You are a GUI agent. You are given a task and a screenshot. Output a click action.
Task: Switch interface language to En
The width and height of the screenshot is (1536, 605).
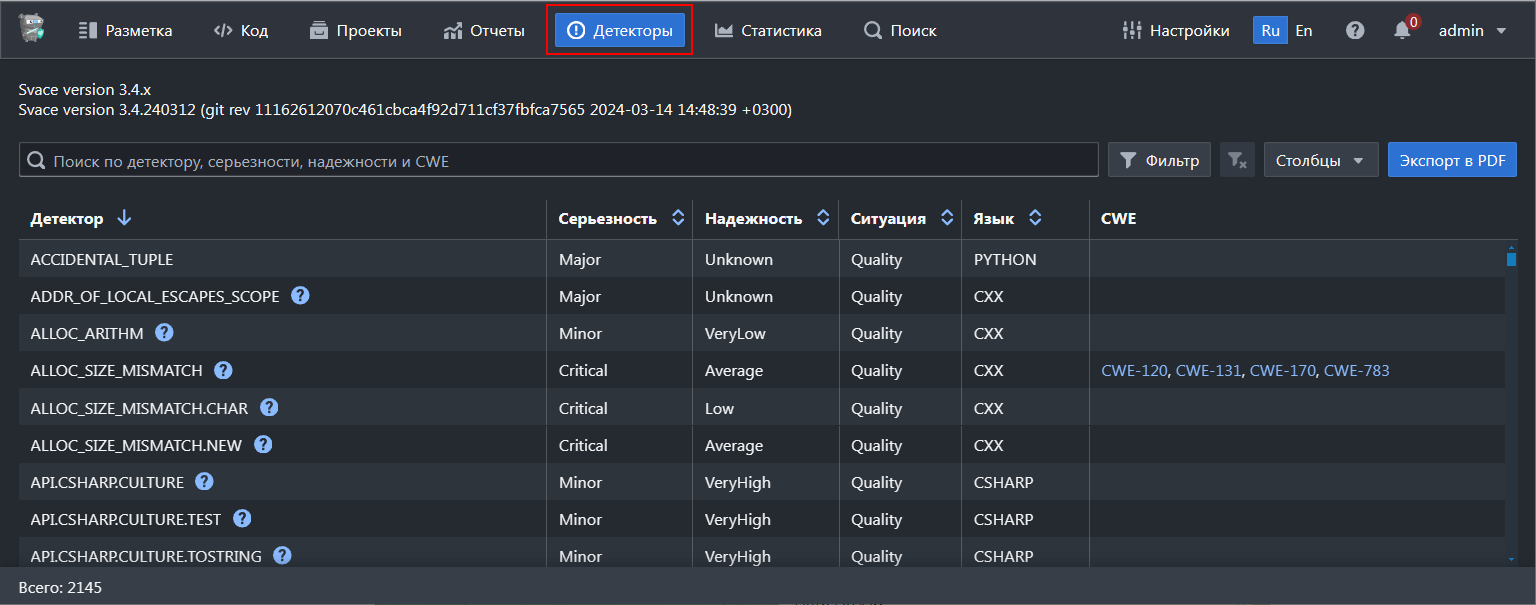pyautogui.click(x=1304, y=31)
